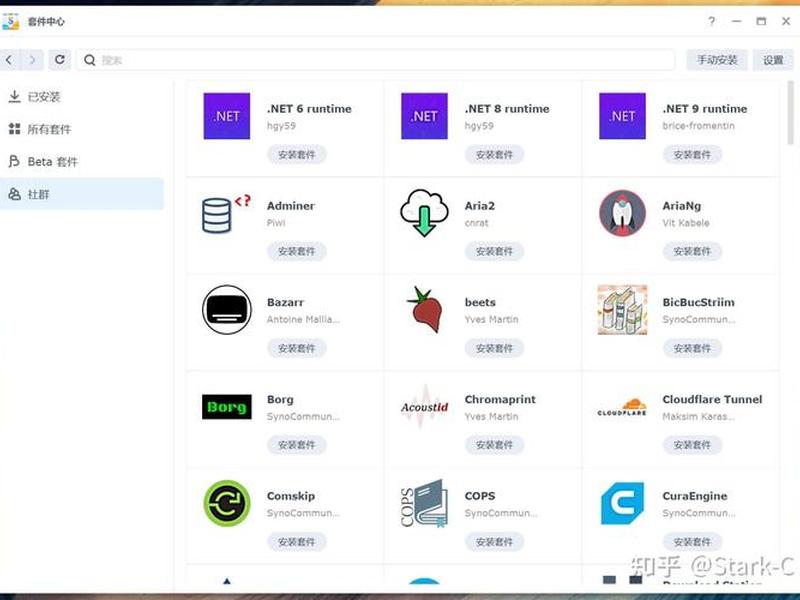This screenshot has height=600, width=800.
Task: Open the CuraEngine package title
Action: (x=695, y=496)
